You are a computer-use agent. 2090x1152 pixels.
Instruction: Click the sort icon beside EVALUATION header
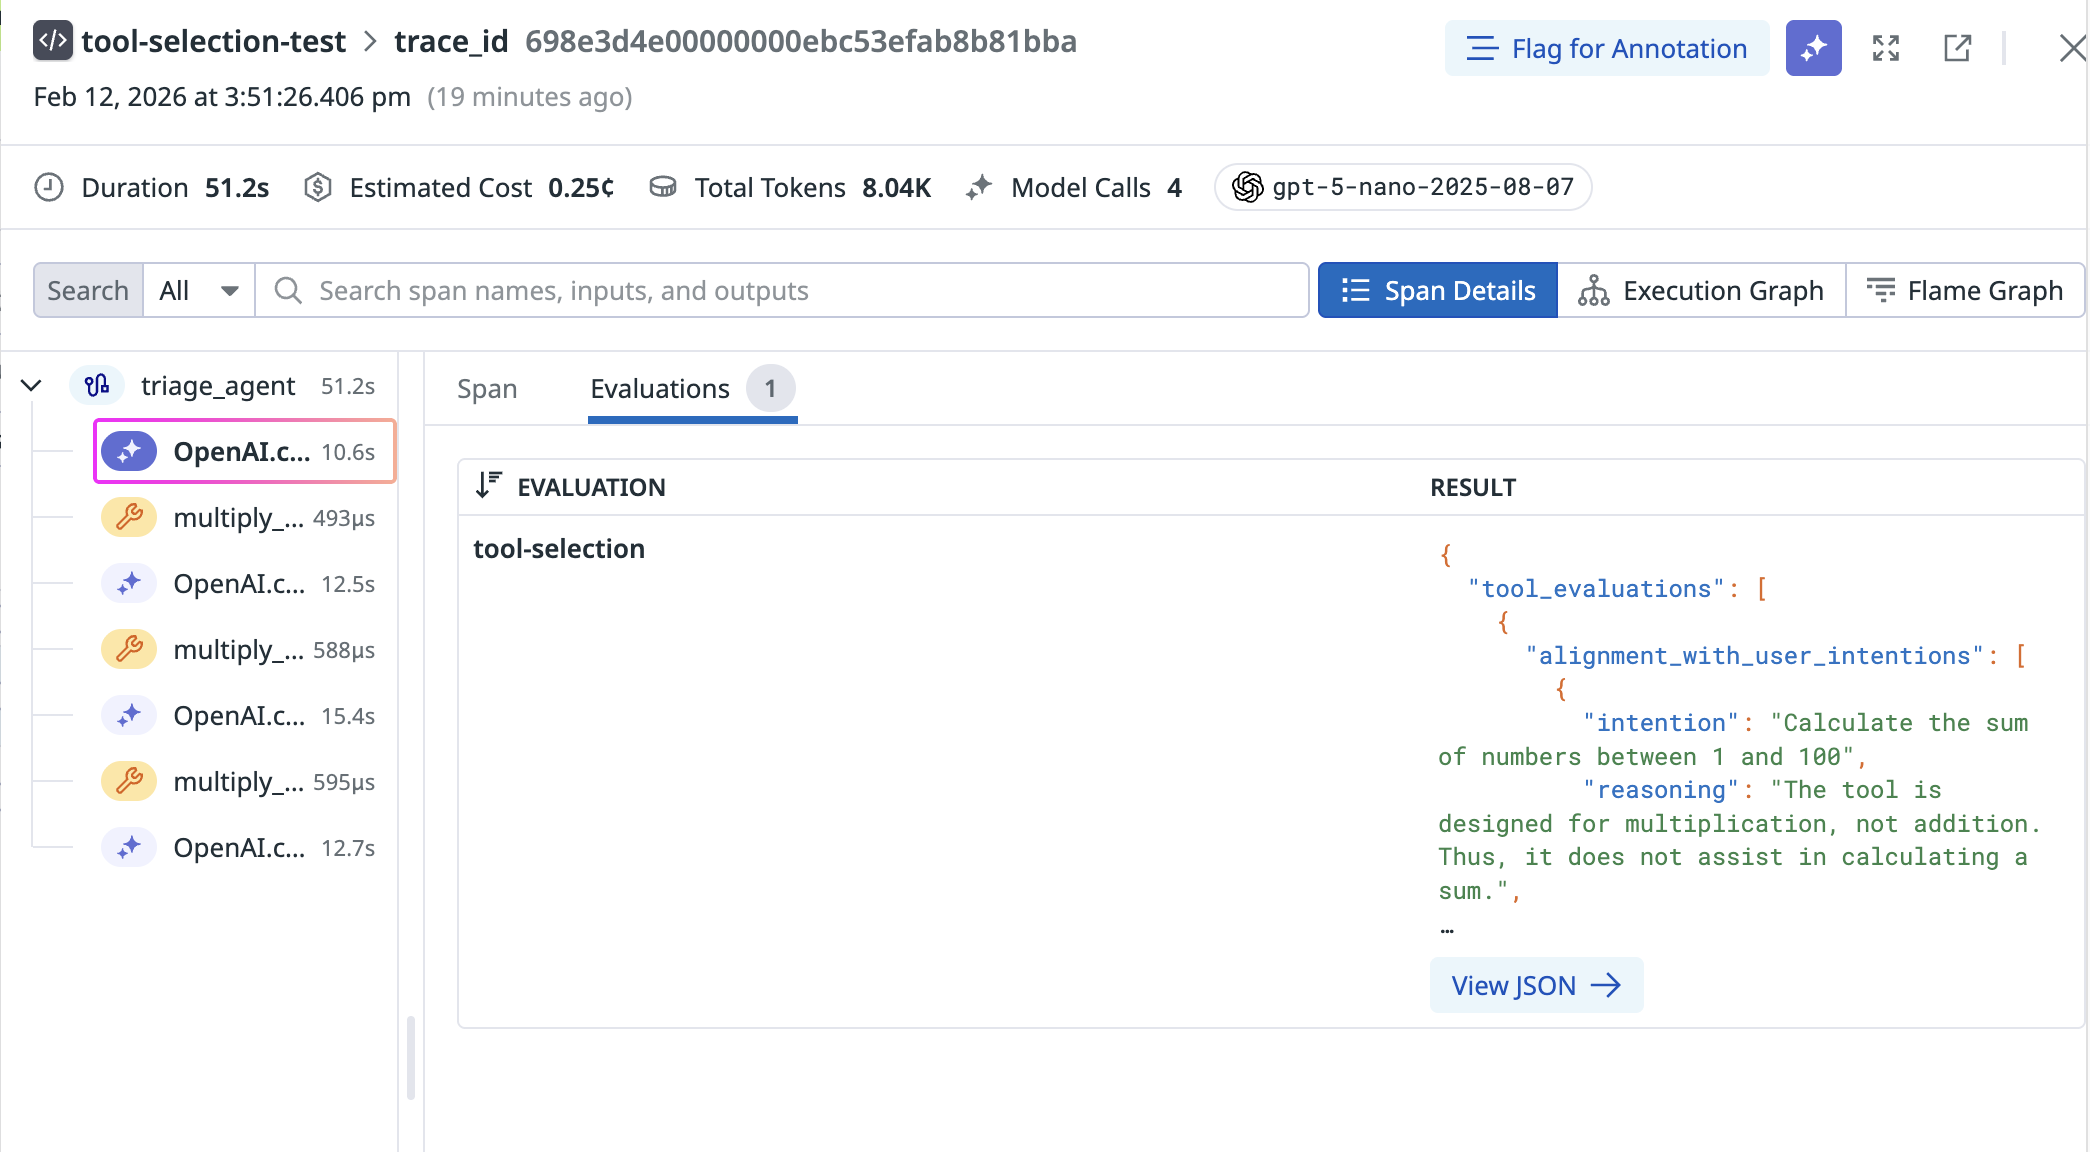pyautogui.click(x=488, y=486)
